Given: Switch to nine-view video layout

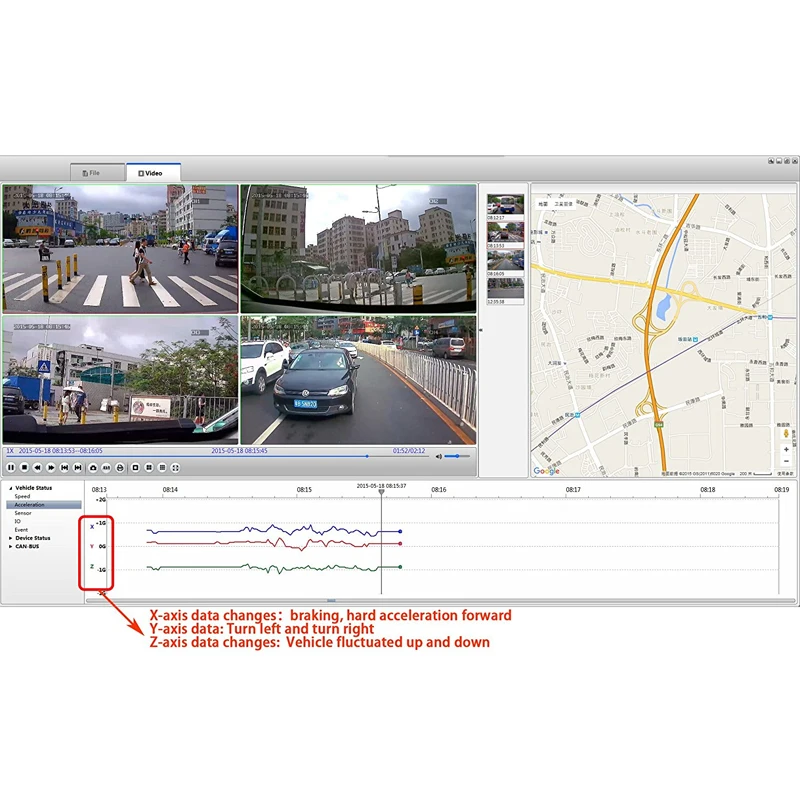Looking at the screenshot, I should (162, 467).
